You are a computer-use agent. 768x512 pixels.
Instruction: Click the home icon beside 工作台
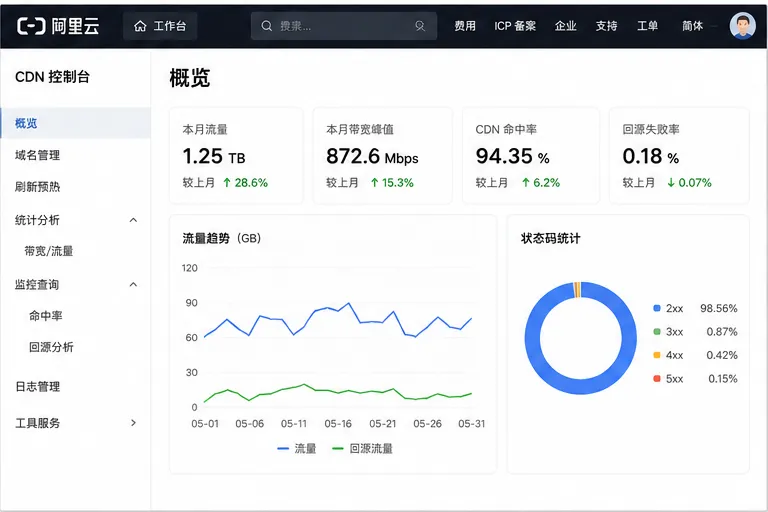pyautogui.click(x=140, y=26)
